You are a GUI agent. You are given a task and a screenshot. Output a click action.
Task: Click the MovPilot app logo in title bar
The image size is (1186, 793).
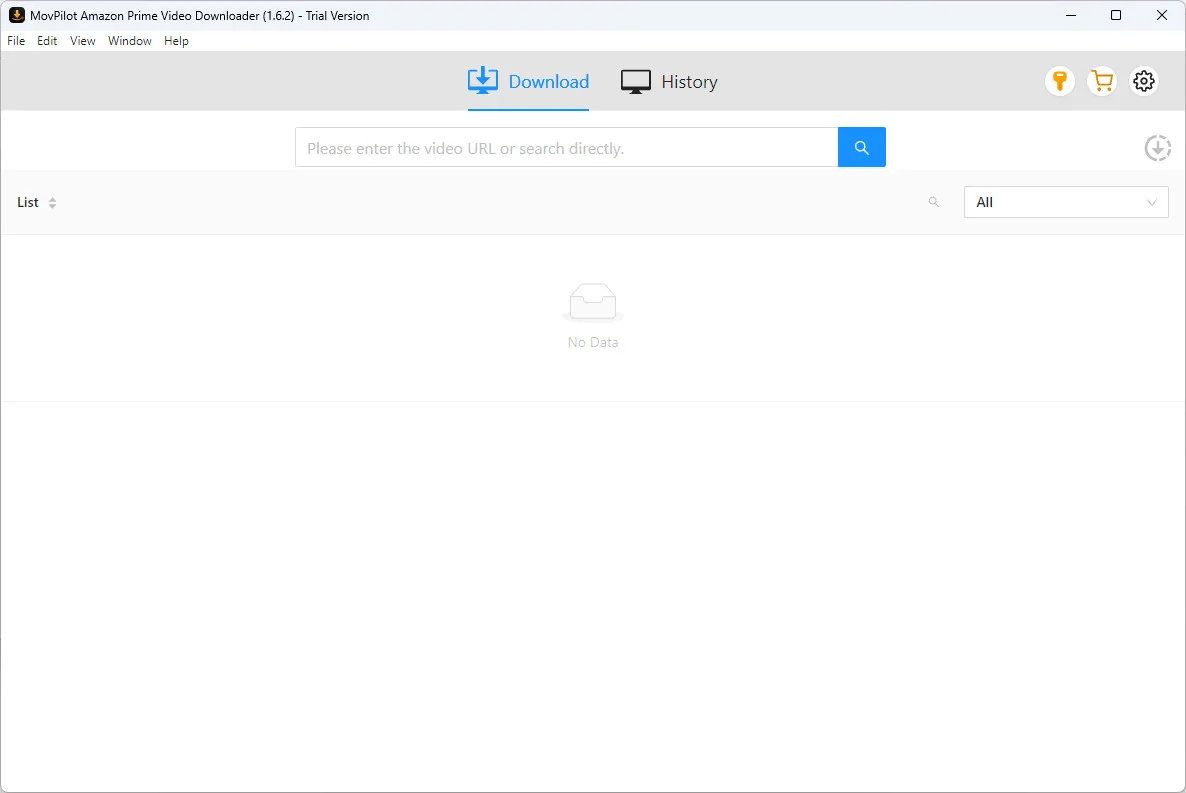16,15
